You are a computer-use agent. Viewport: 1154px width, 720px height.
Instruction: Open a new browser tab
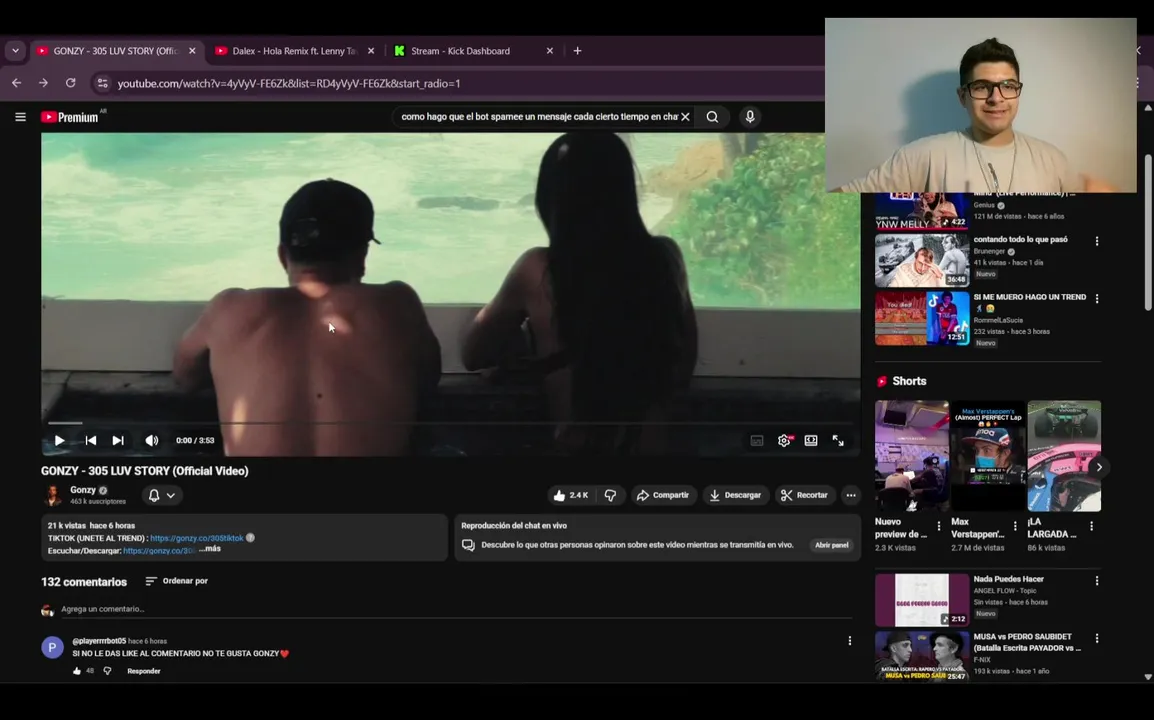click(x=578, y=51)
